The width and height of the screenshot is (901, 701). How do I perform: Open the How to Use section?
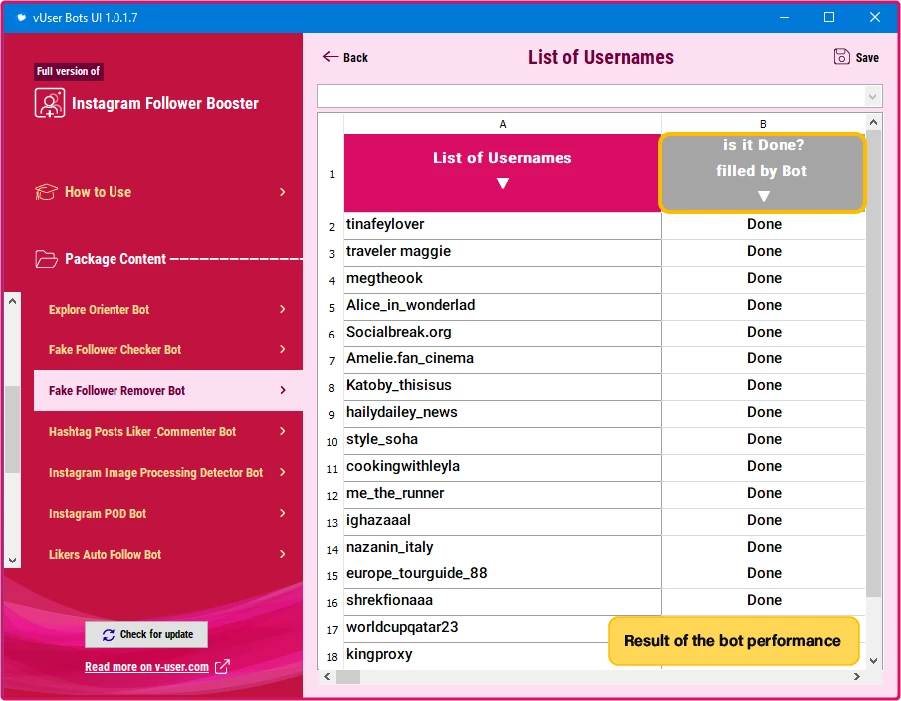161,192
